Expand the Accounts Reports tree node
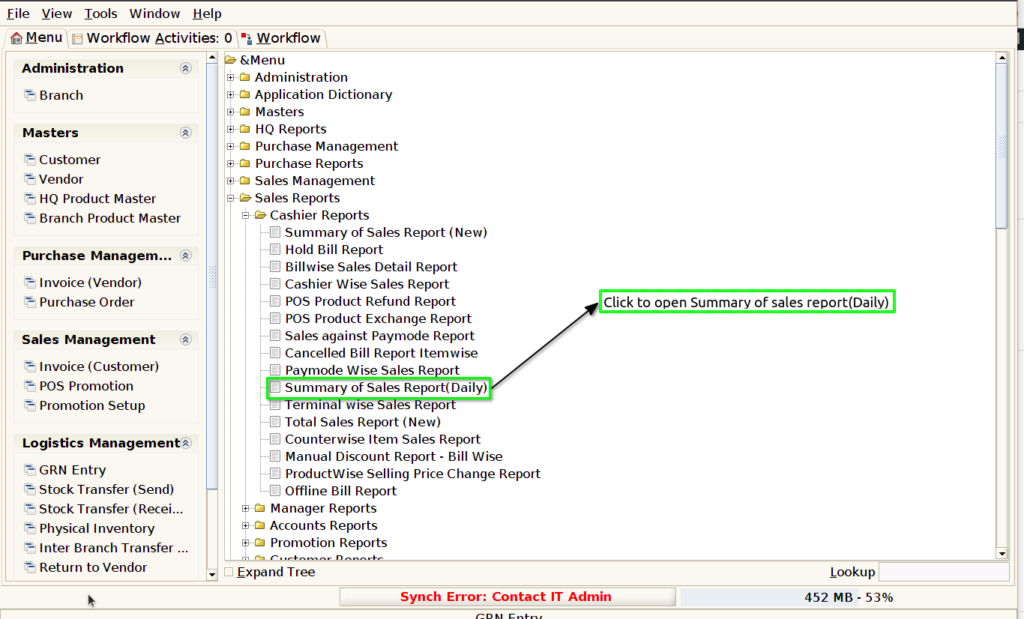 tap(246, 526)
